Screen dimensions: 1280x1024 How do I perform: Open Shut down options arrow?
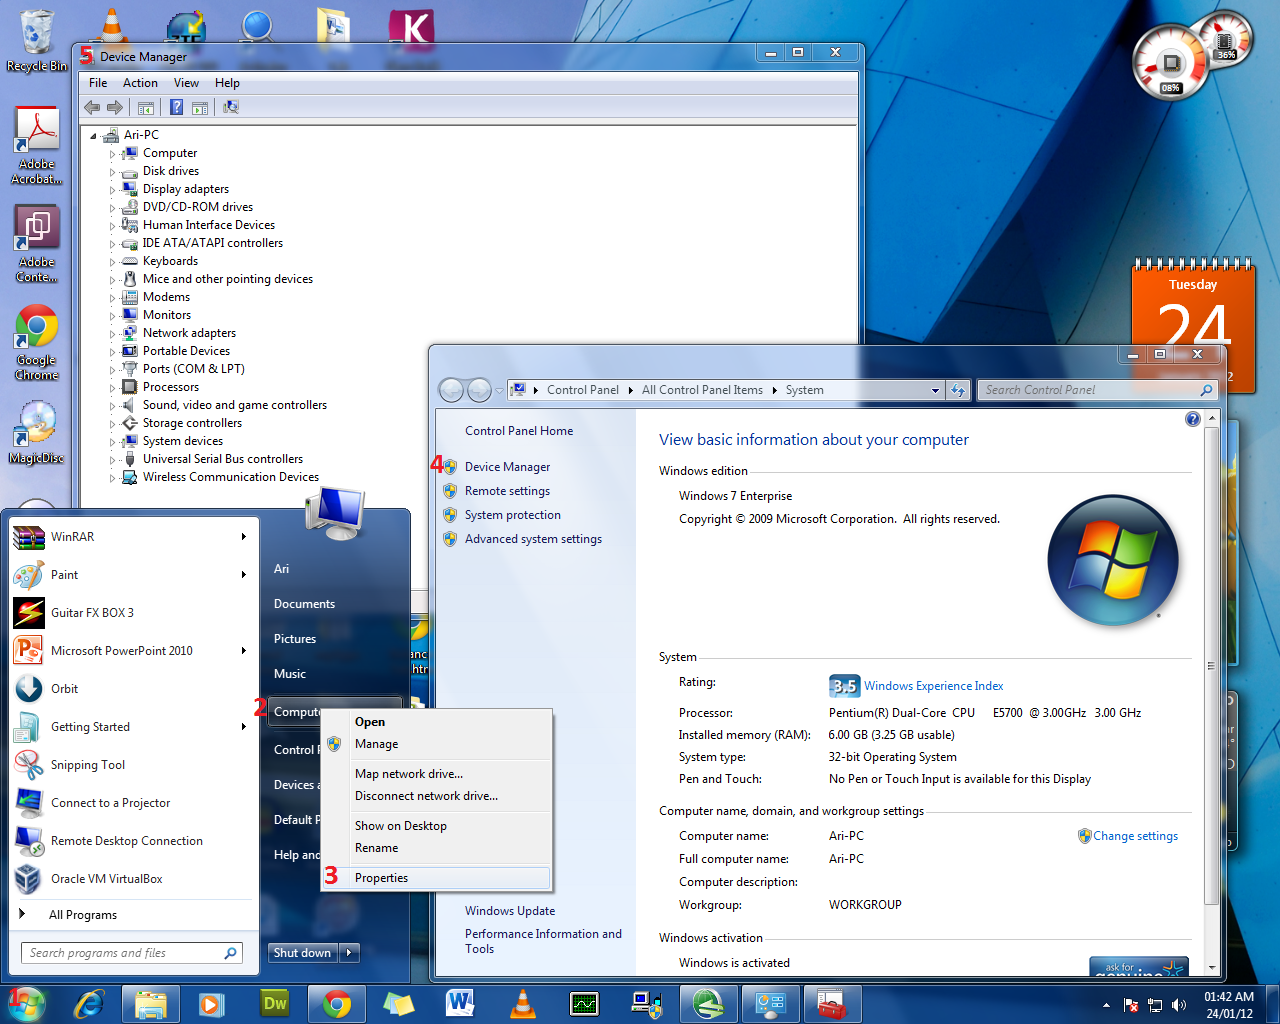[350, 953]
